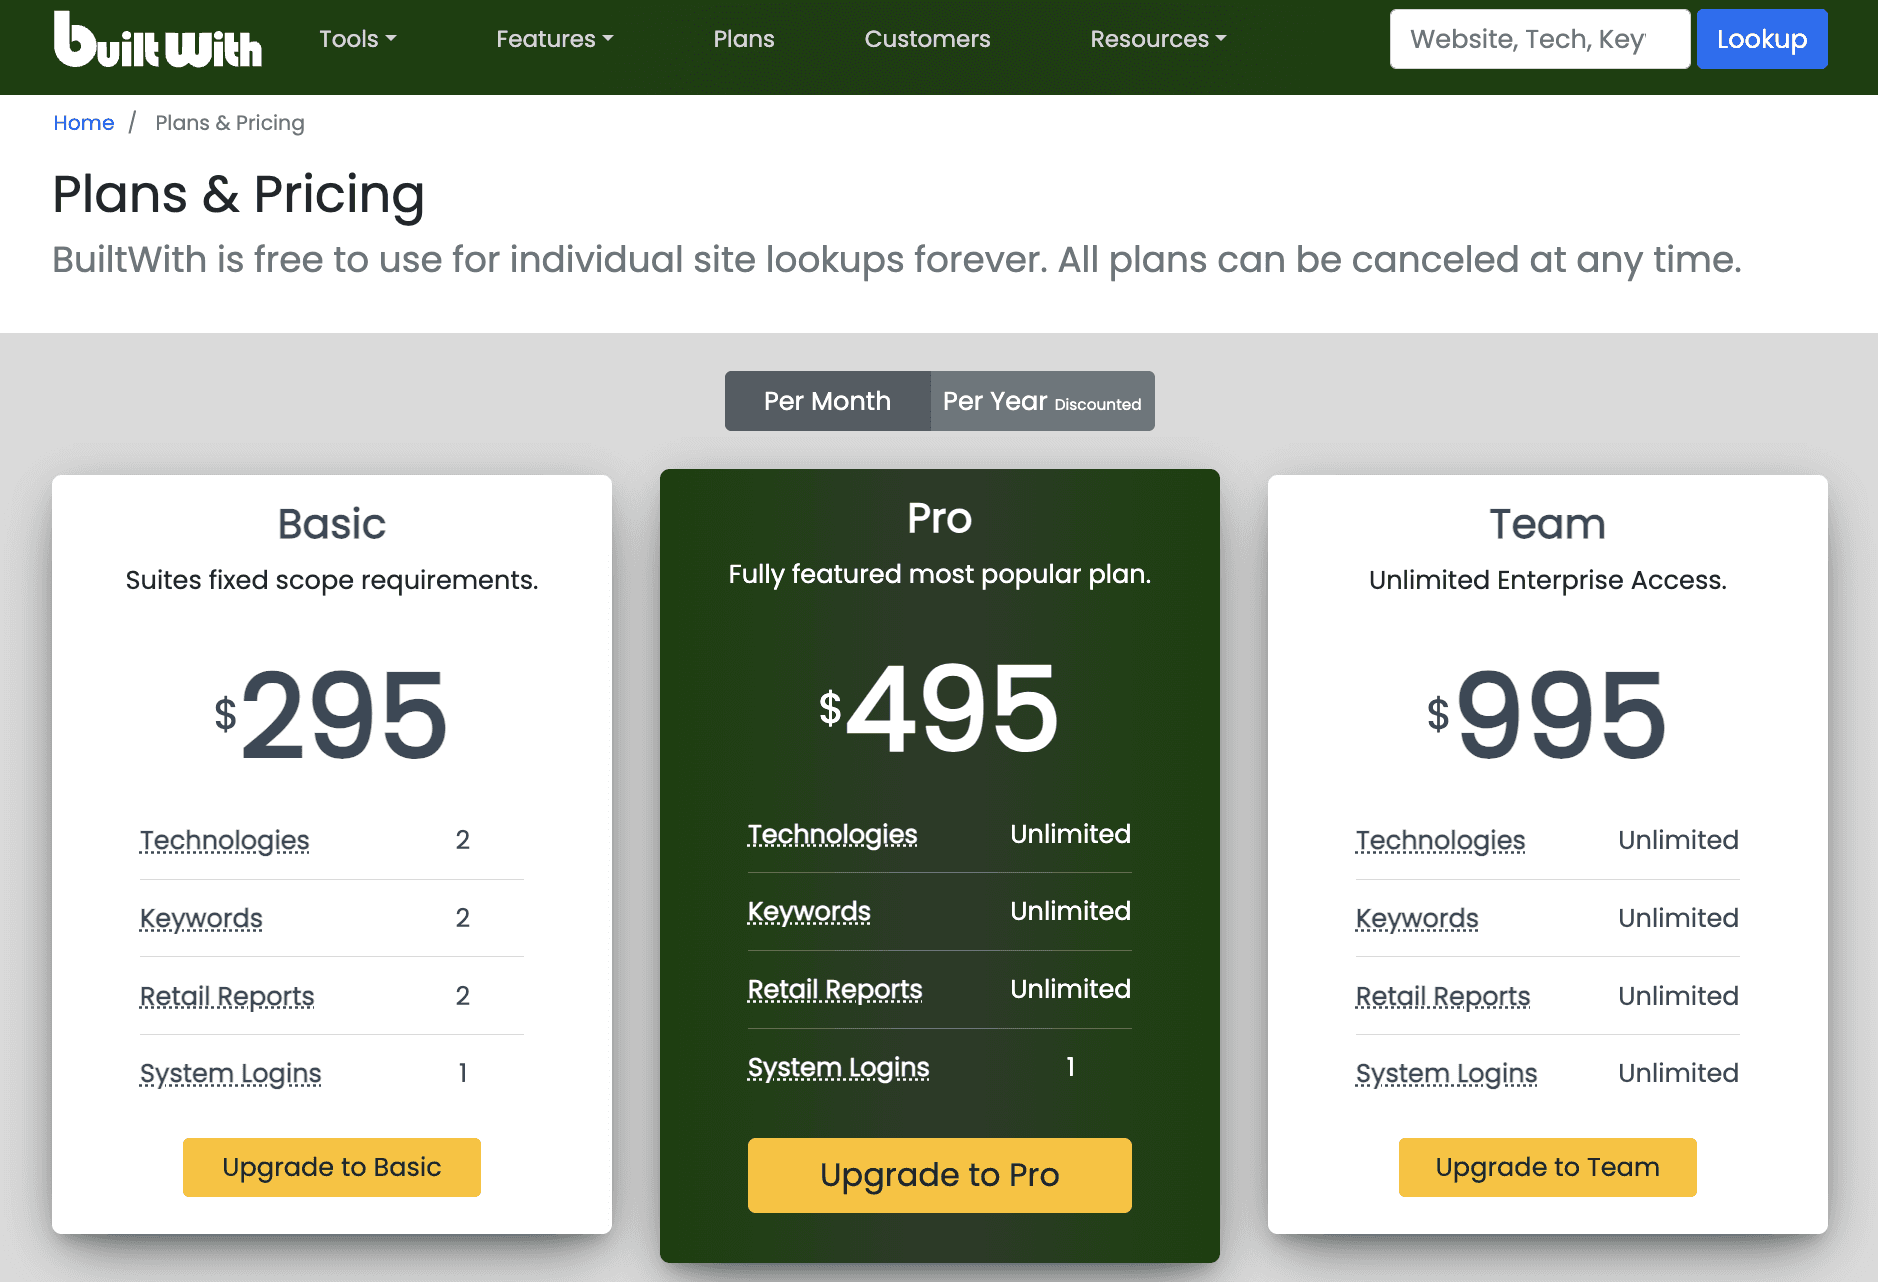Click Retail Reports in the Pro plan
Viewport: 1878px width, 1282px height.
pos(835,990)
